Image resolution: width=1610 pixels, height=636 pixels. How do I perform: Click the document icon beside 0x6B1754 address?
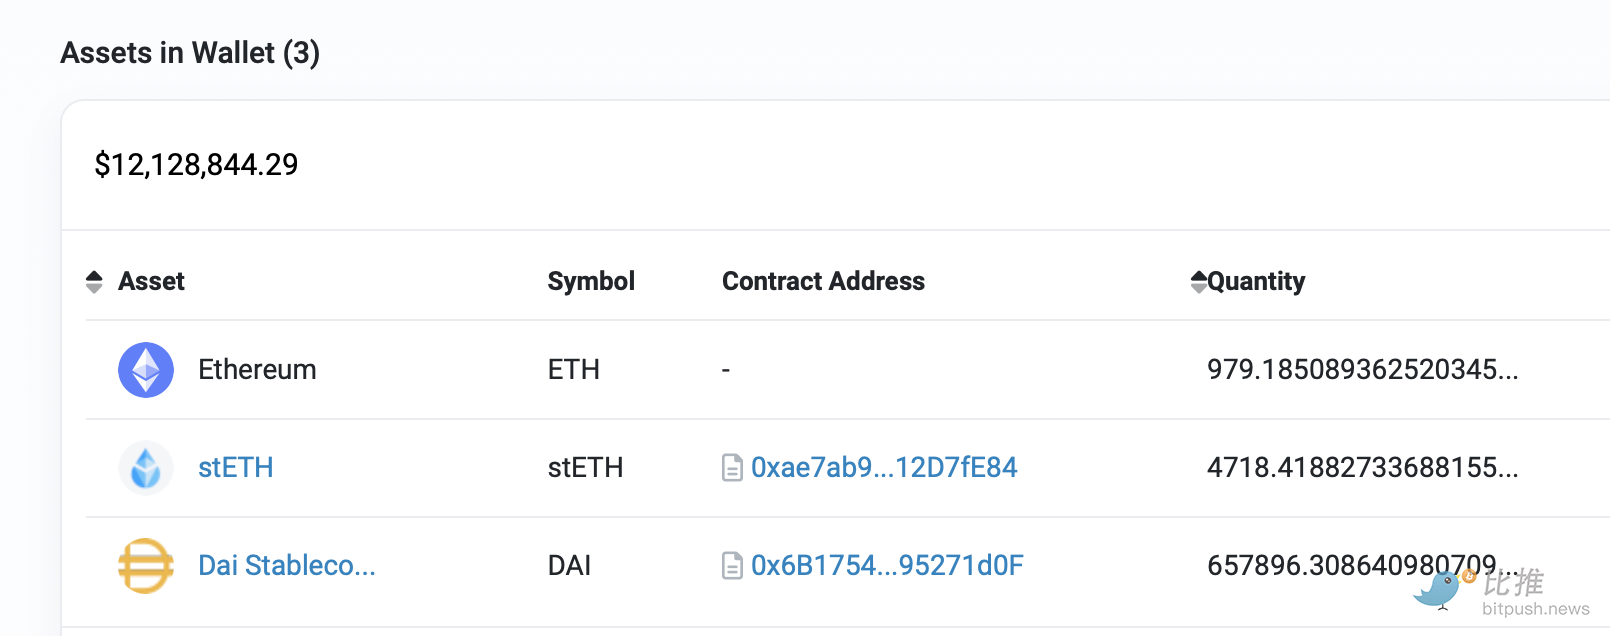coord(732,566)
